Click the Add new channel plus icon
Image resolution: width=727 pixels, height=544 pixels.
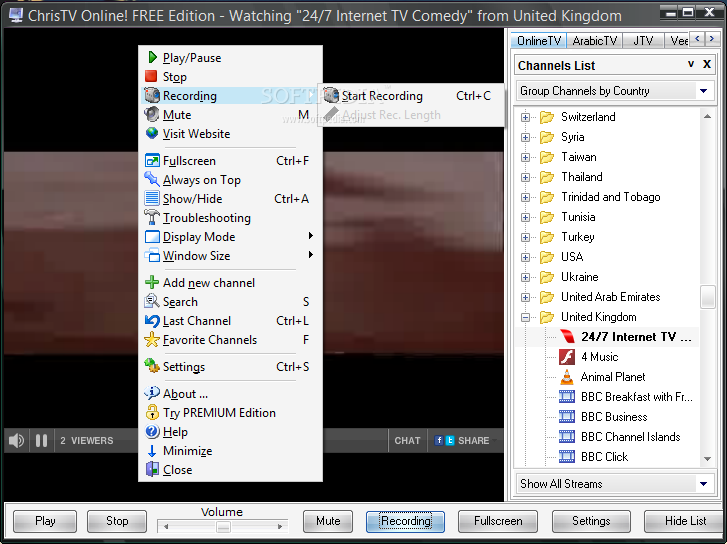152,282
